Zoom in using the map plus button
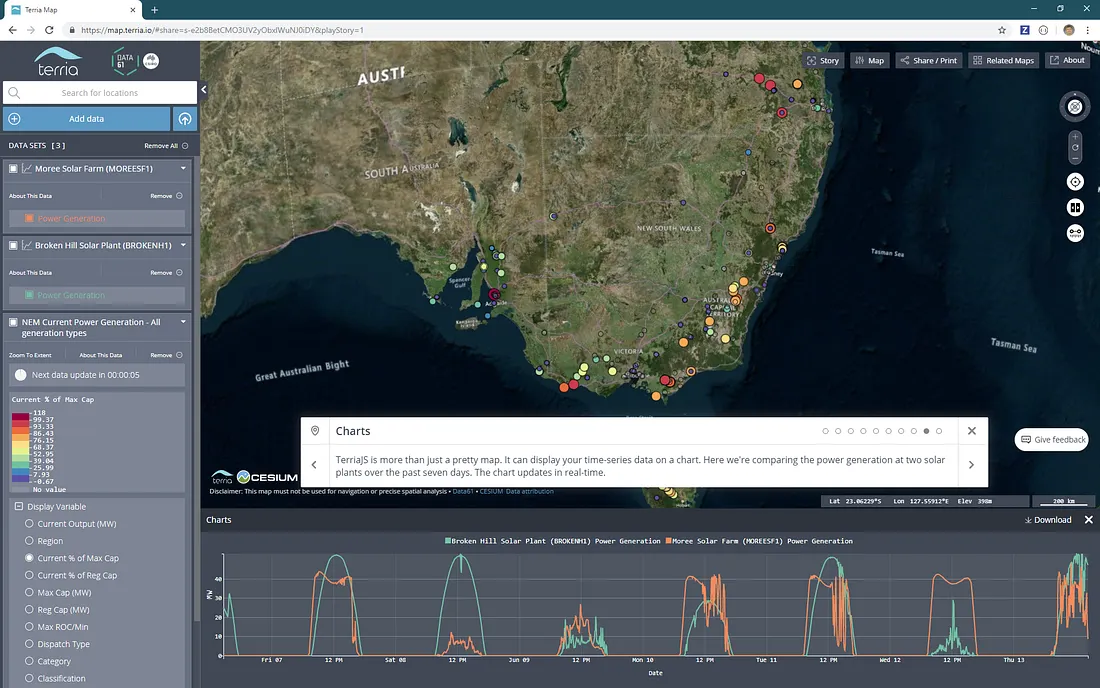Screen dimensions: 1100x688 [x=1075, y=136]
